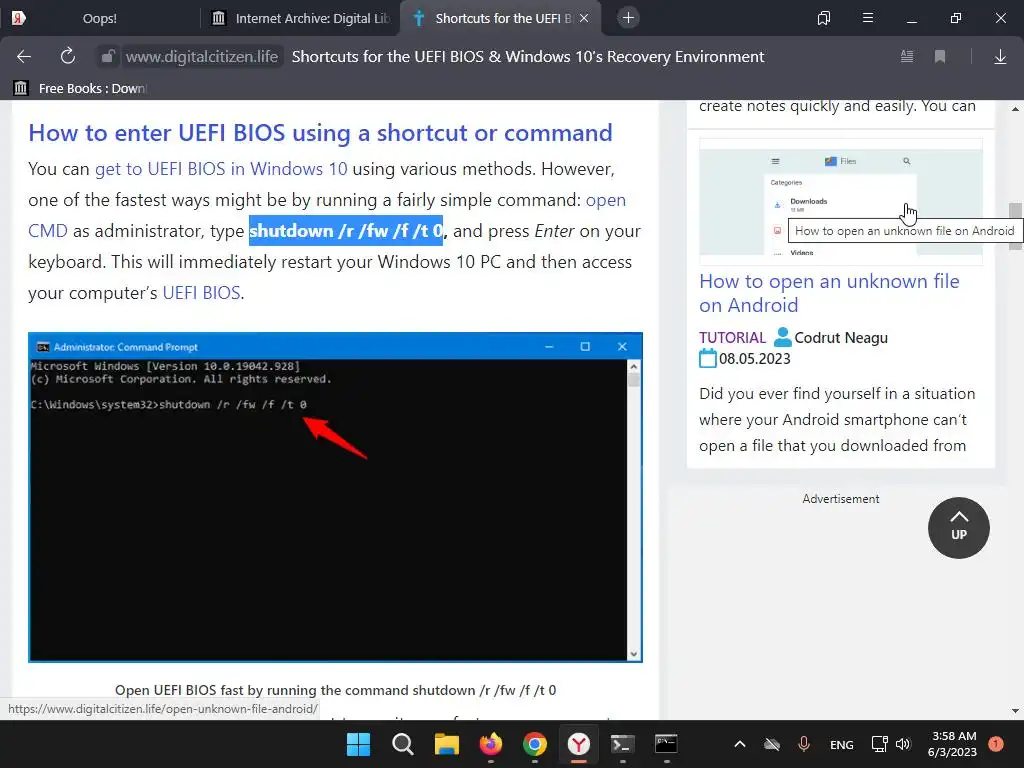Image resolution: width=1024 pixels, height=768 pixels.
Task: Click highlighted shutdown /r /fw /f /t 0 text
Action: [x=346, y=231]
